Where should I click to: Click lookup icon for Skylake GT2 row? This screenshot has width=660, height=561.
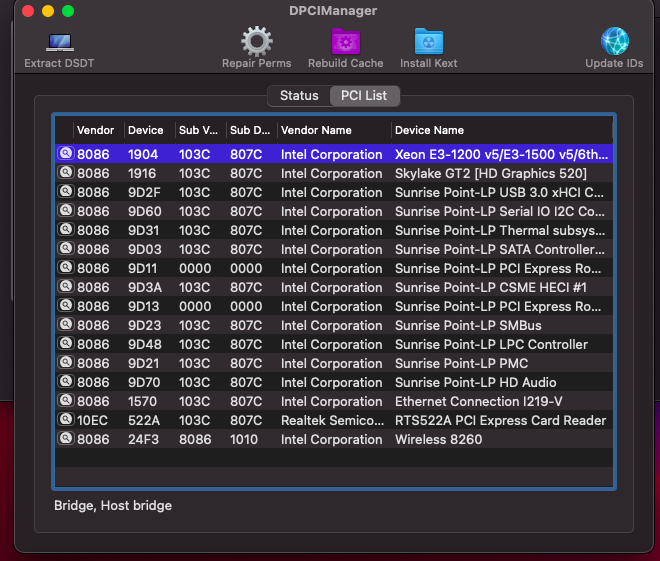(x=66, y=172)
